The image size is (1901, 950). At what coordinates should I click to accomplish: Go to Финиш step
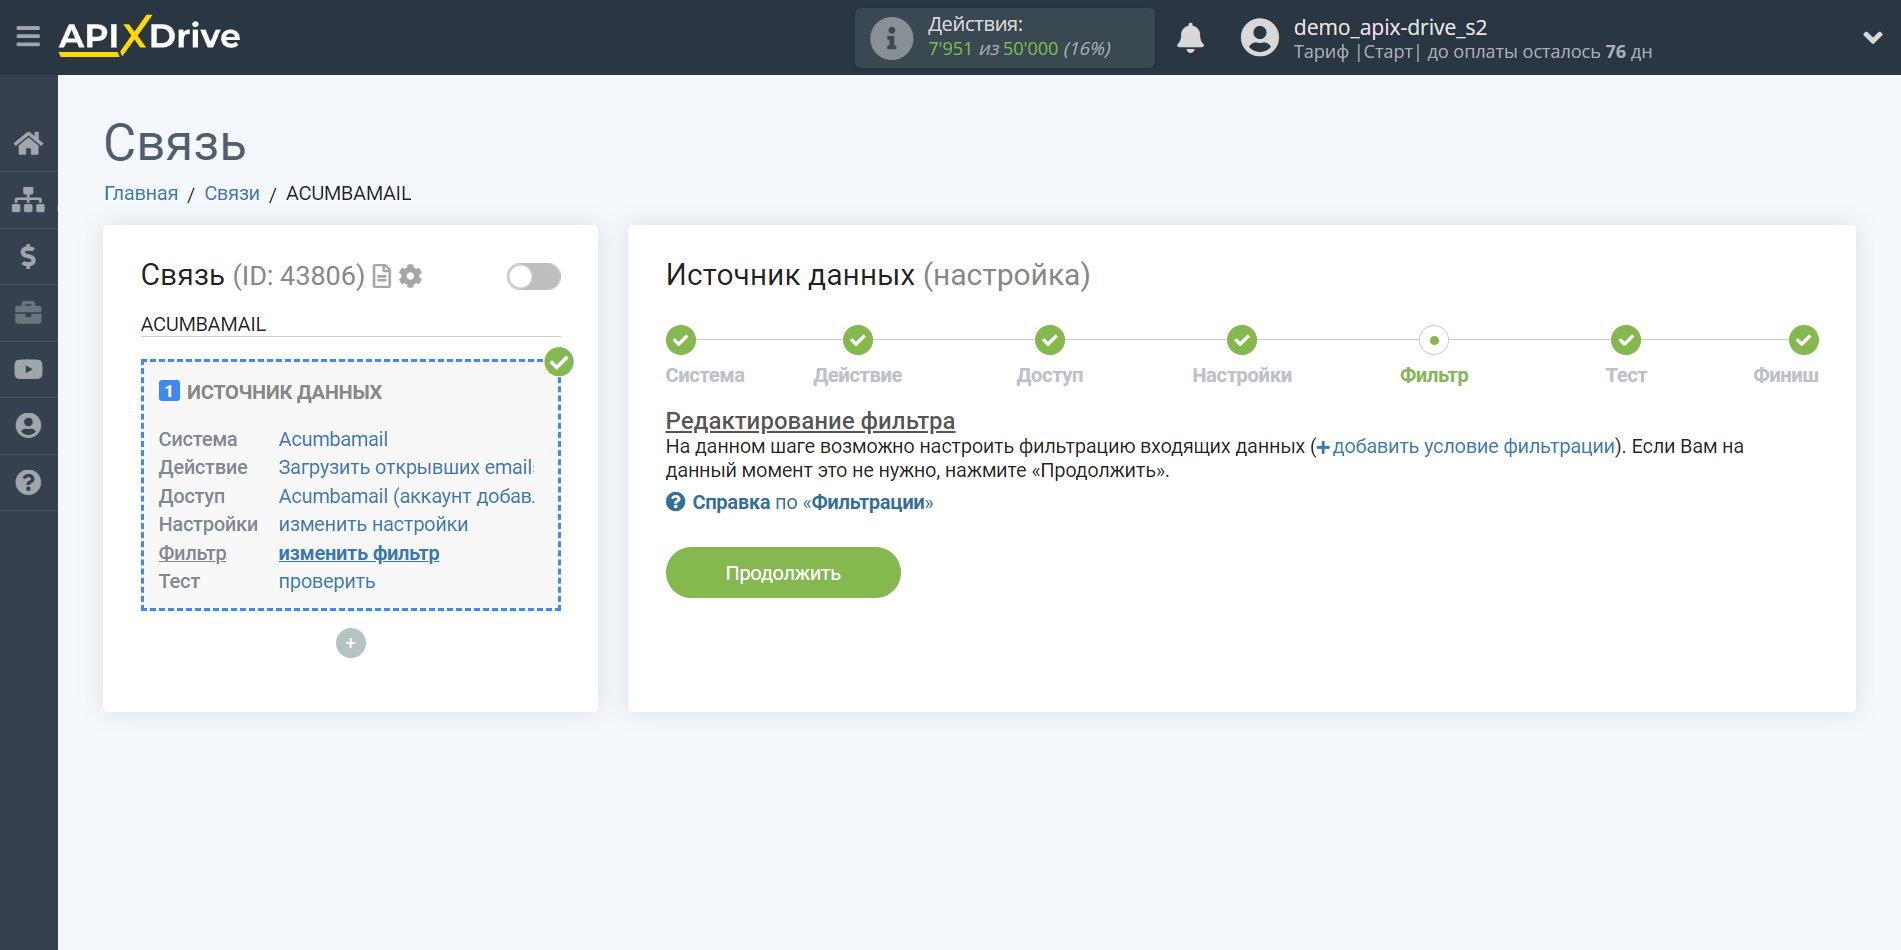tap(1804, 340)
